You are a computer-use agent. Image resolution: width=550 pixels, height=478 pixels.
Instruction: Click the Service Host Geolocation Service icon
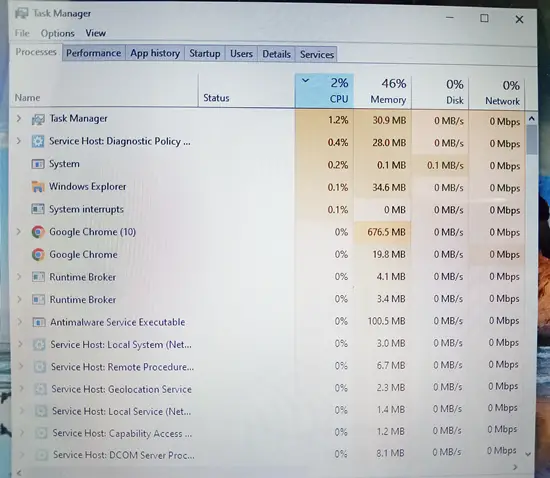pos(40,389)
